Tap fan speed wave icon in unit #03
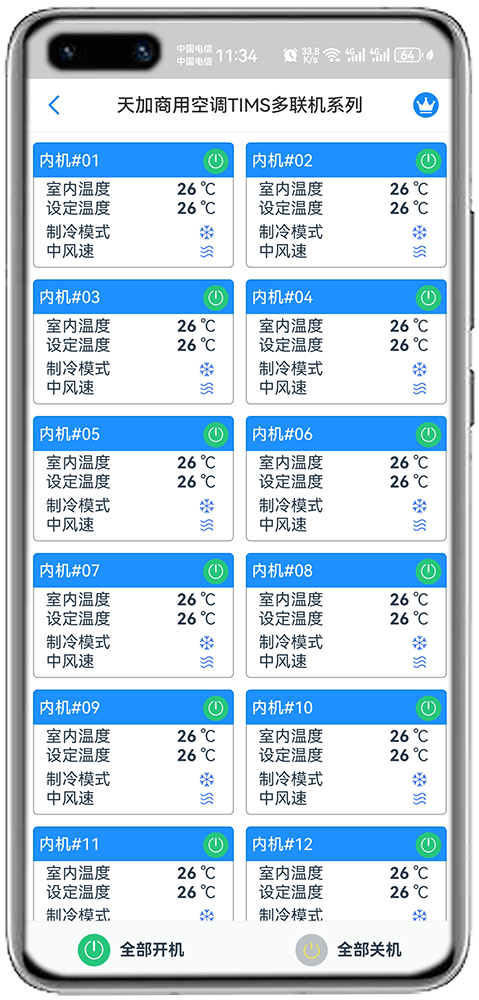 207,388
